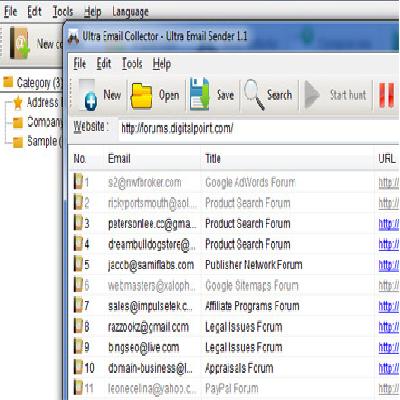Image resolution: width=400 pixels, height=400 pixels.
Task: Select email domain-business@l...
Action: pyautogui.click(x=150, y=368)
